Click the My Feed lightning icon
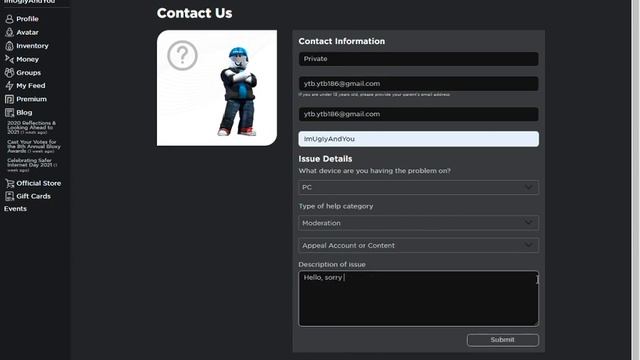The width and height of the screenshot is (640, 360). 9,86
